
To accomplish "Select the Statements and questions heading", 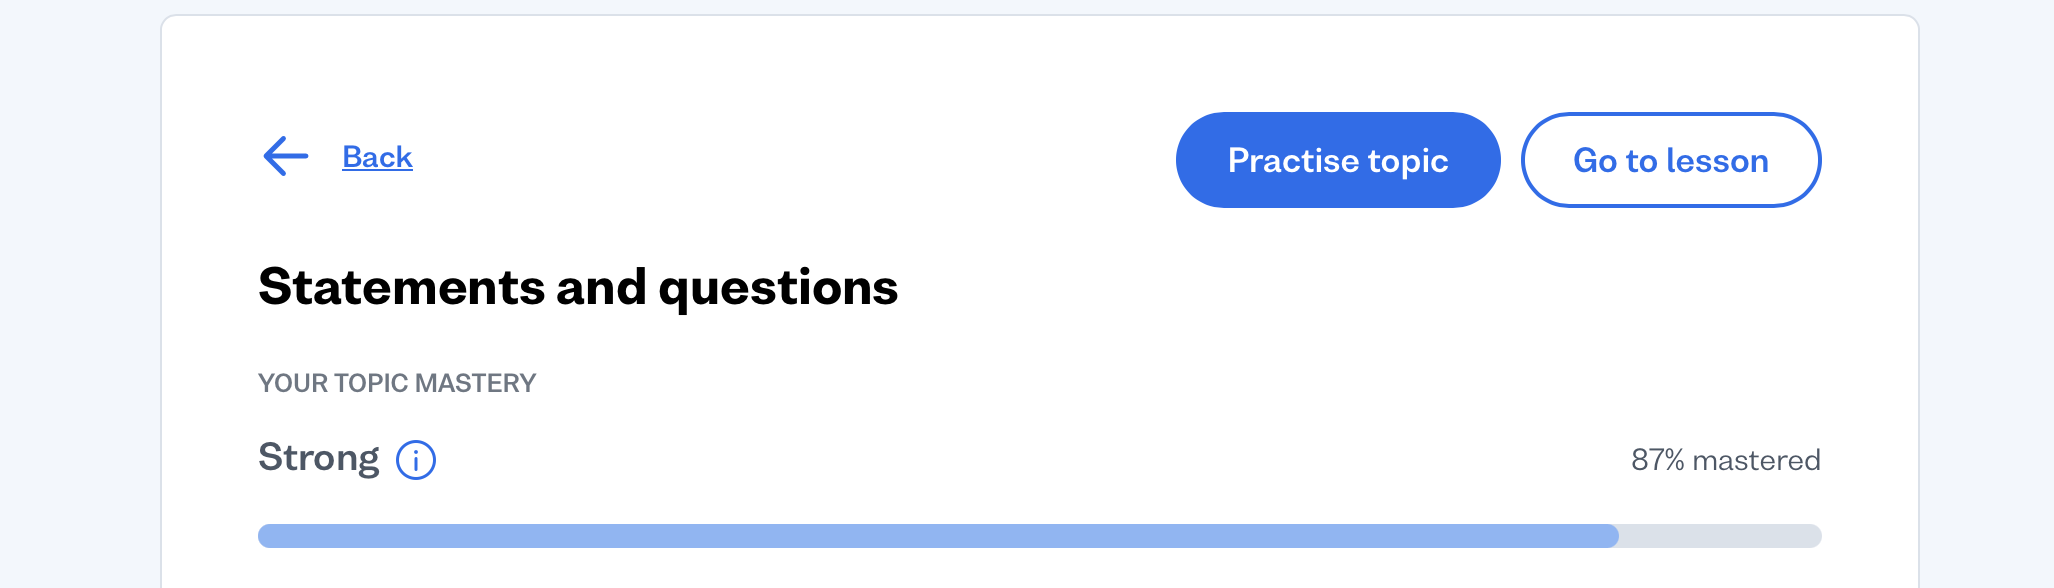I will click(578, 288).
